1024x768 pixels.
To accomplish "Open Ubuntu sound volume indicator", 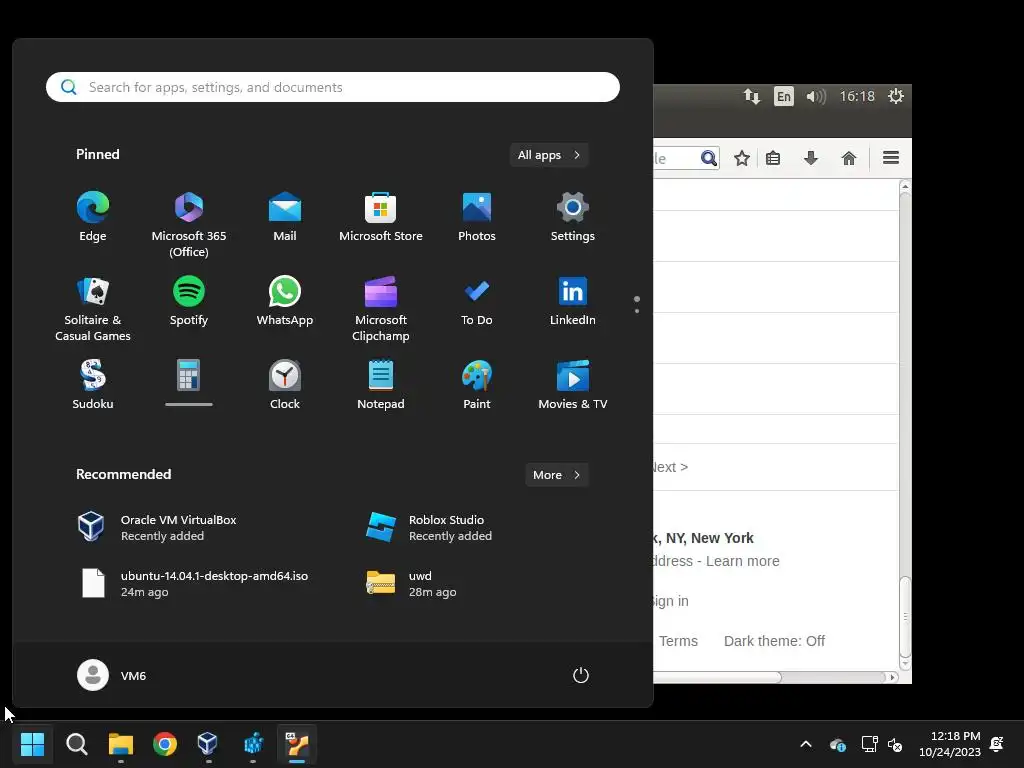I will click(816, 97).
